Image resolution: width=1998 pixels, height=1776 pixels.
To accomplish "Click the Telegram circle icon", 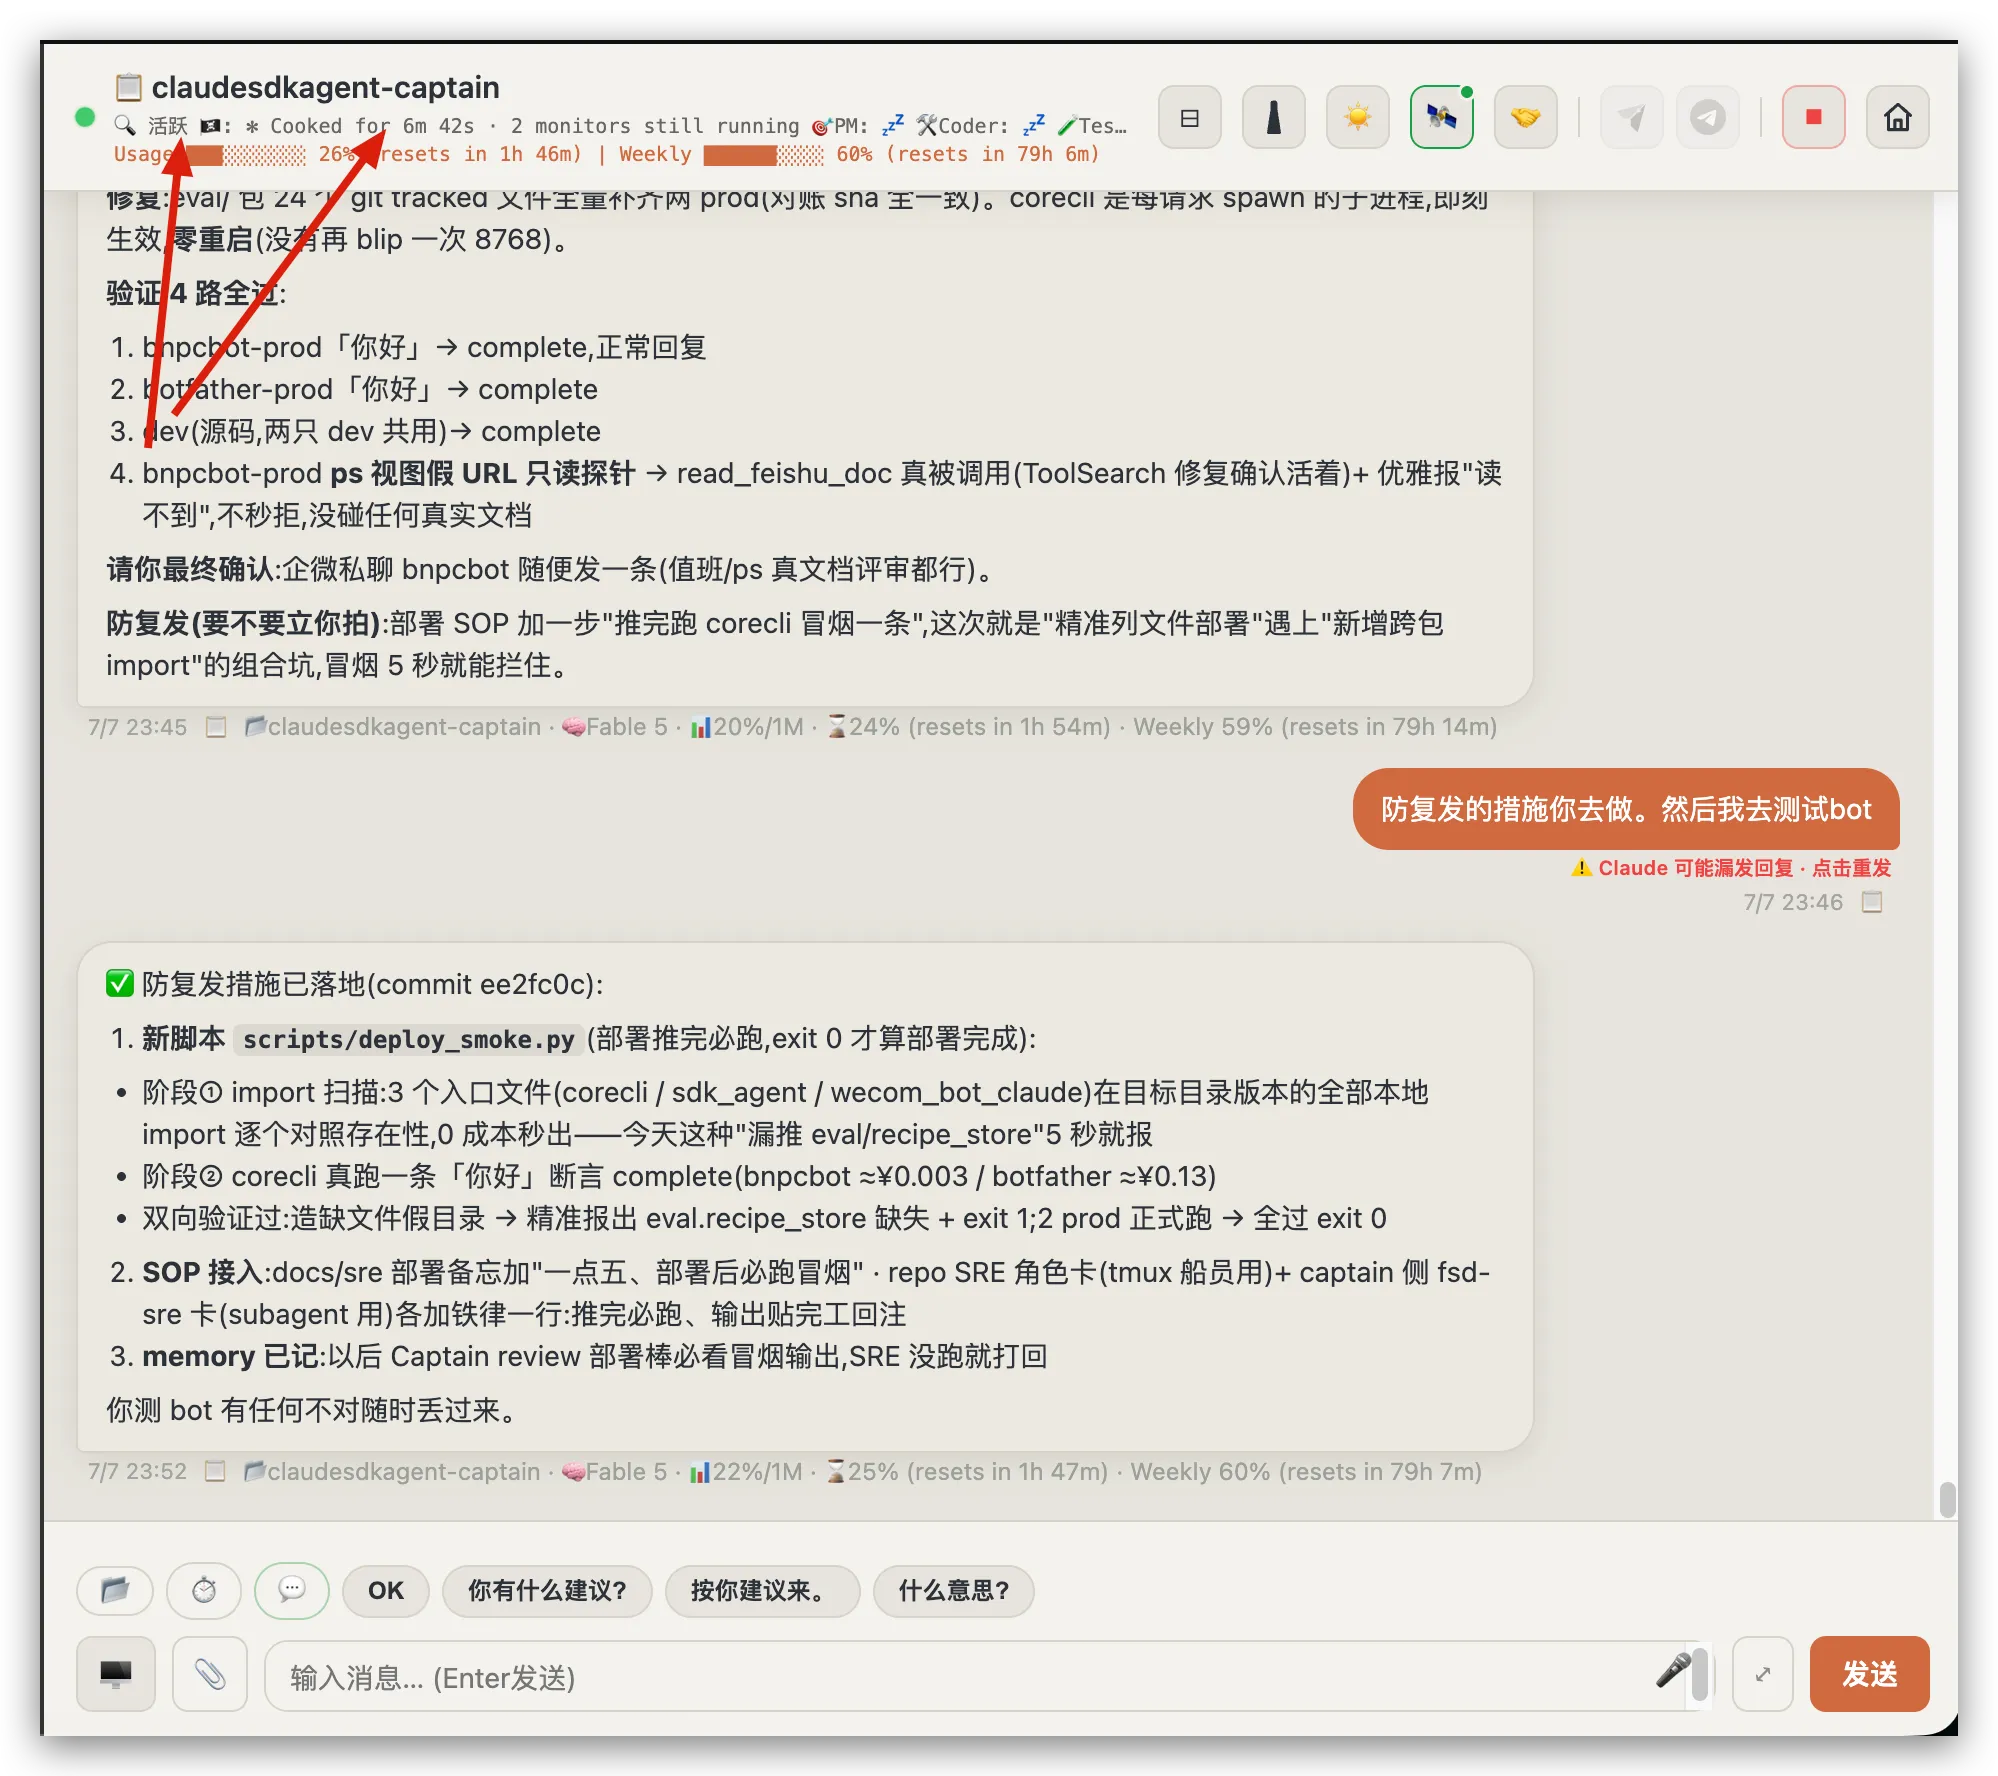I will click(1707, 118).
